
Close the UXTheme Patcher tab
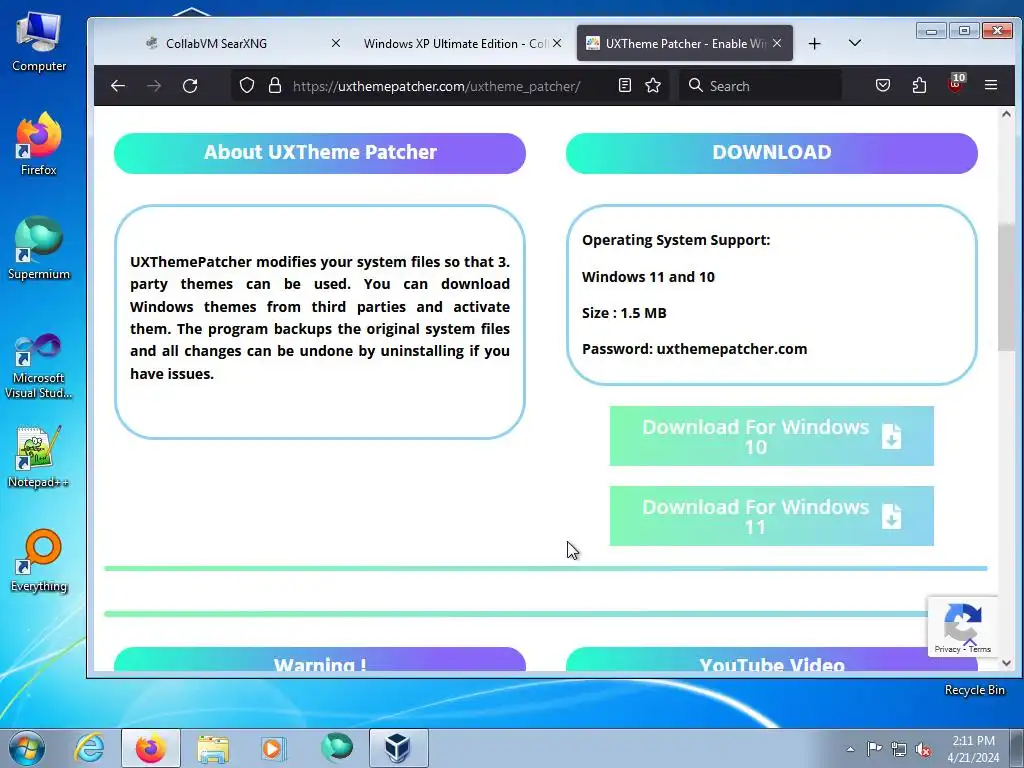point(777,43)
